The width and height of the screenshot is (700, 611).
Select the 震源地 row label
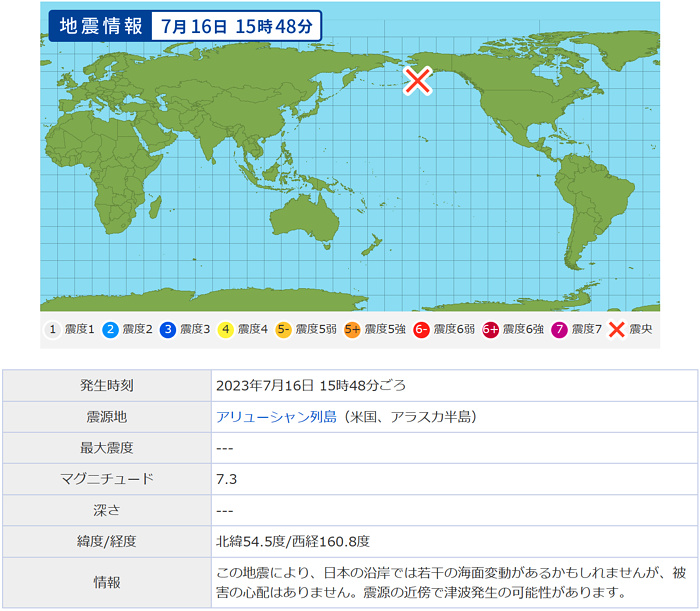[107, 417]
